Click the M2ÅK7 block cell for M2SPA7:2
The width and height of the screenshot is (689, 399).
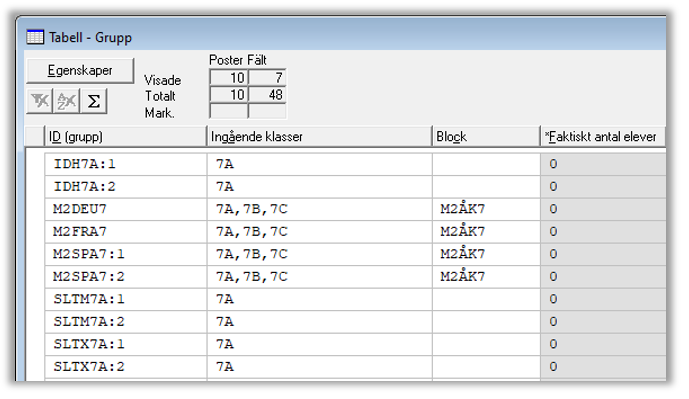pyautogui.click(x=486, y=277)
